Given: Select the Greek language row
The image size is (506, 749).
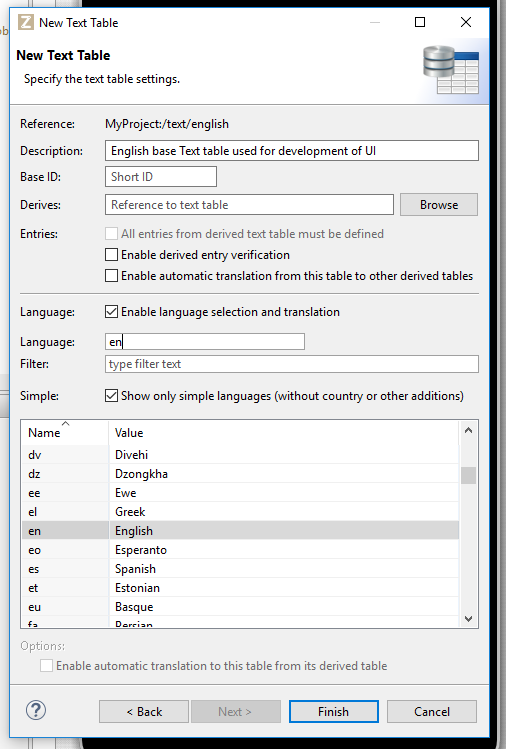Looking at the screenshot, I should tap(240, 512).
